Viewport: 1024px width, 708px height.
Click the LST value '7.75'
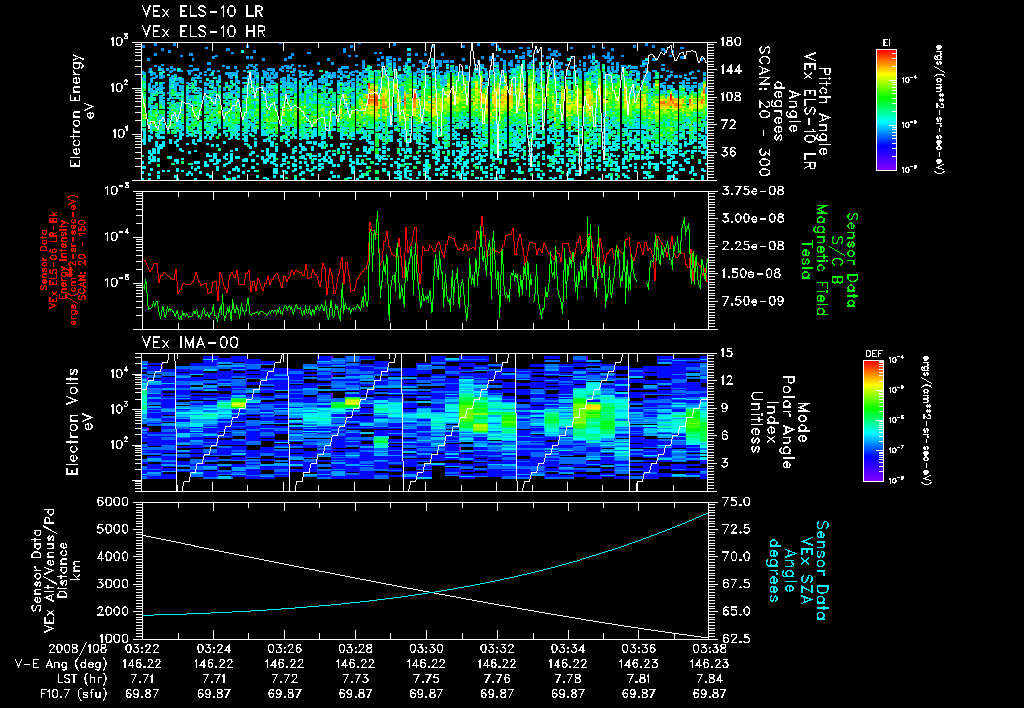coord(426,679)
